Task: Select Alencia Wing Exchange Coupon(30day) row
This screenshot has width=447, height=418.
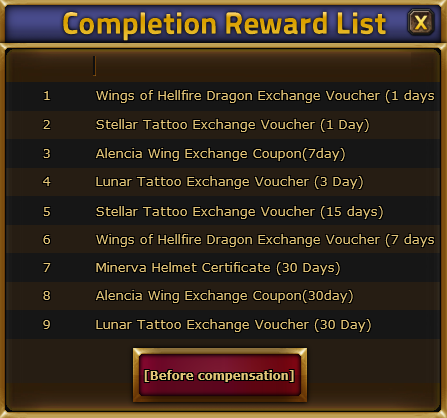Action: click(x=223, y=296)
